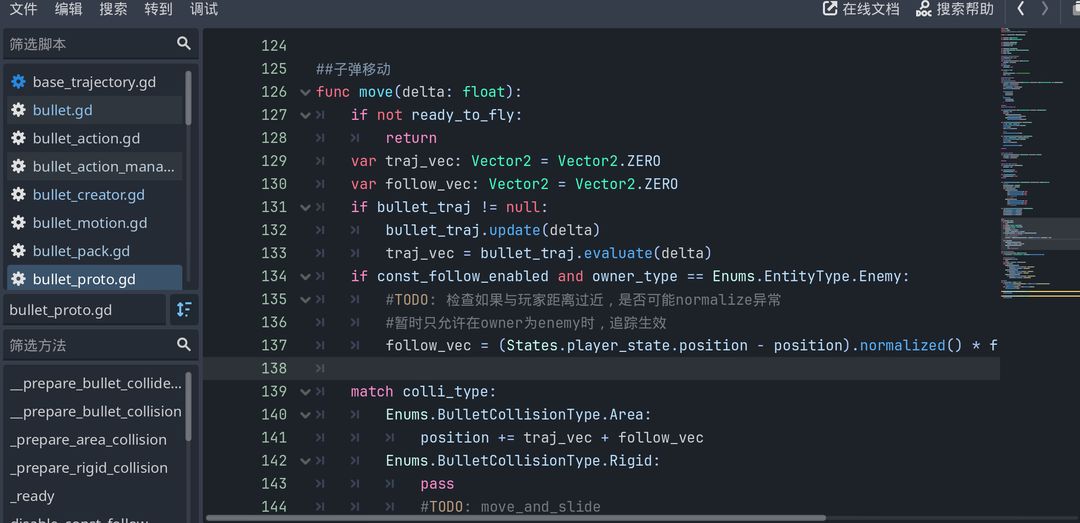Viewport: 1080px width, 523px height.
Task: Select bullet_motion.gd in script list
Action: [89, 223]
